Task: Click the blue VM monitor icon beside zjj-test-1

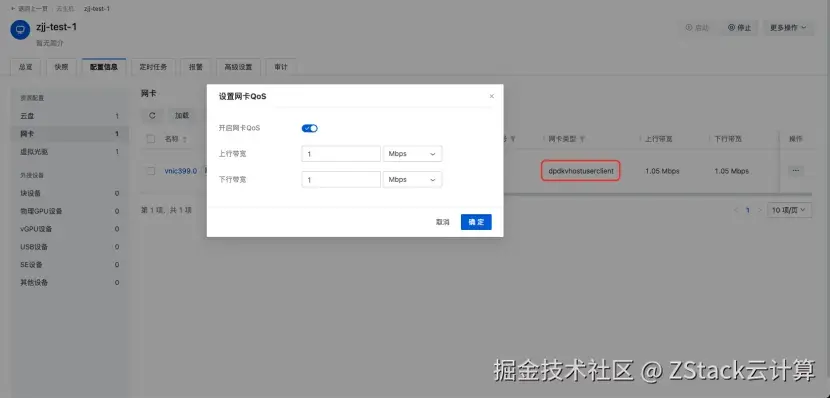Action: 20,30
